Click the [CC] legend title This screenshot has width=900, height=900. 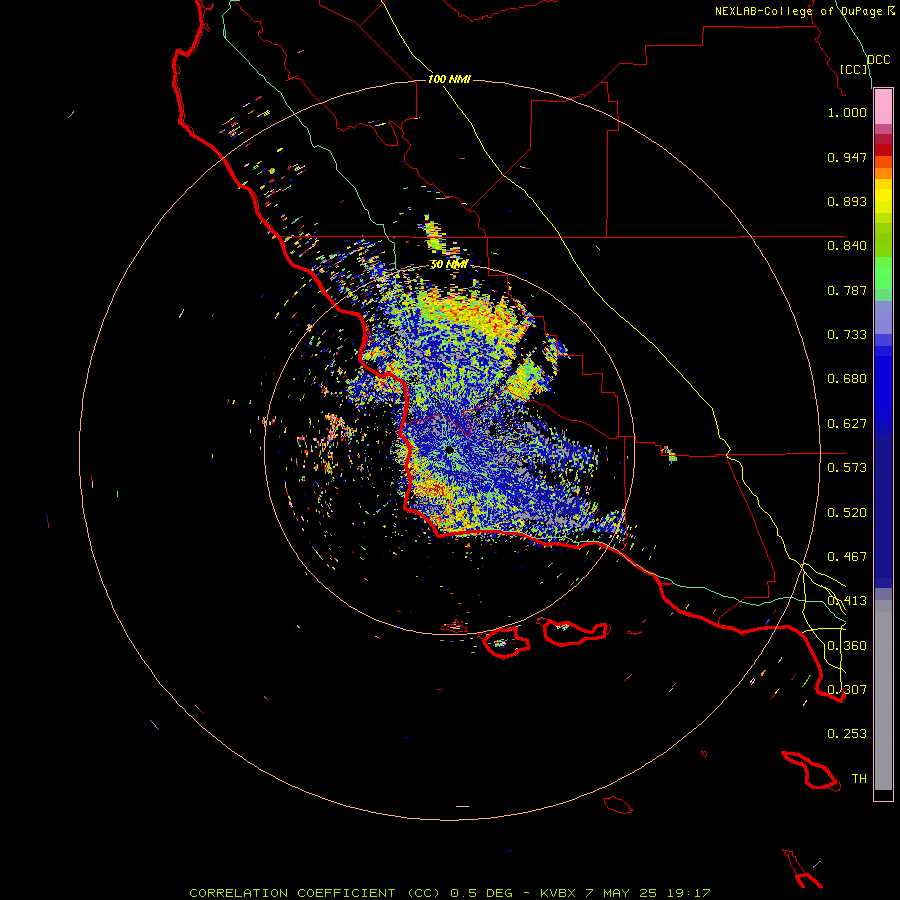click(x=853, y=69)
